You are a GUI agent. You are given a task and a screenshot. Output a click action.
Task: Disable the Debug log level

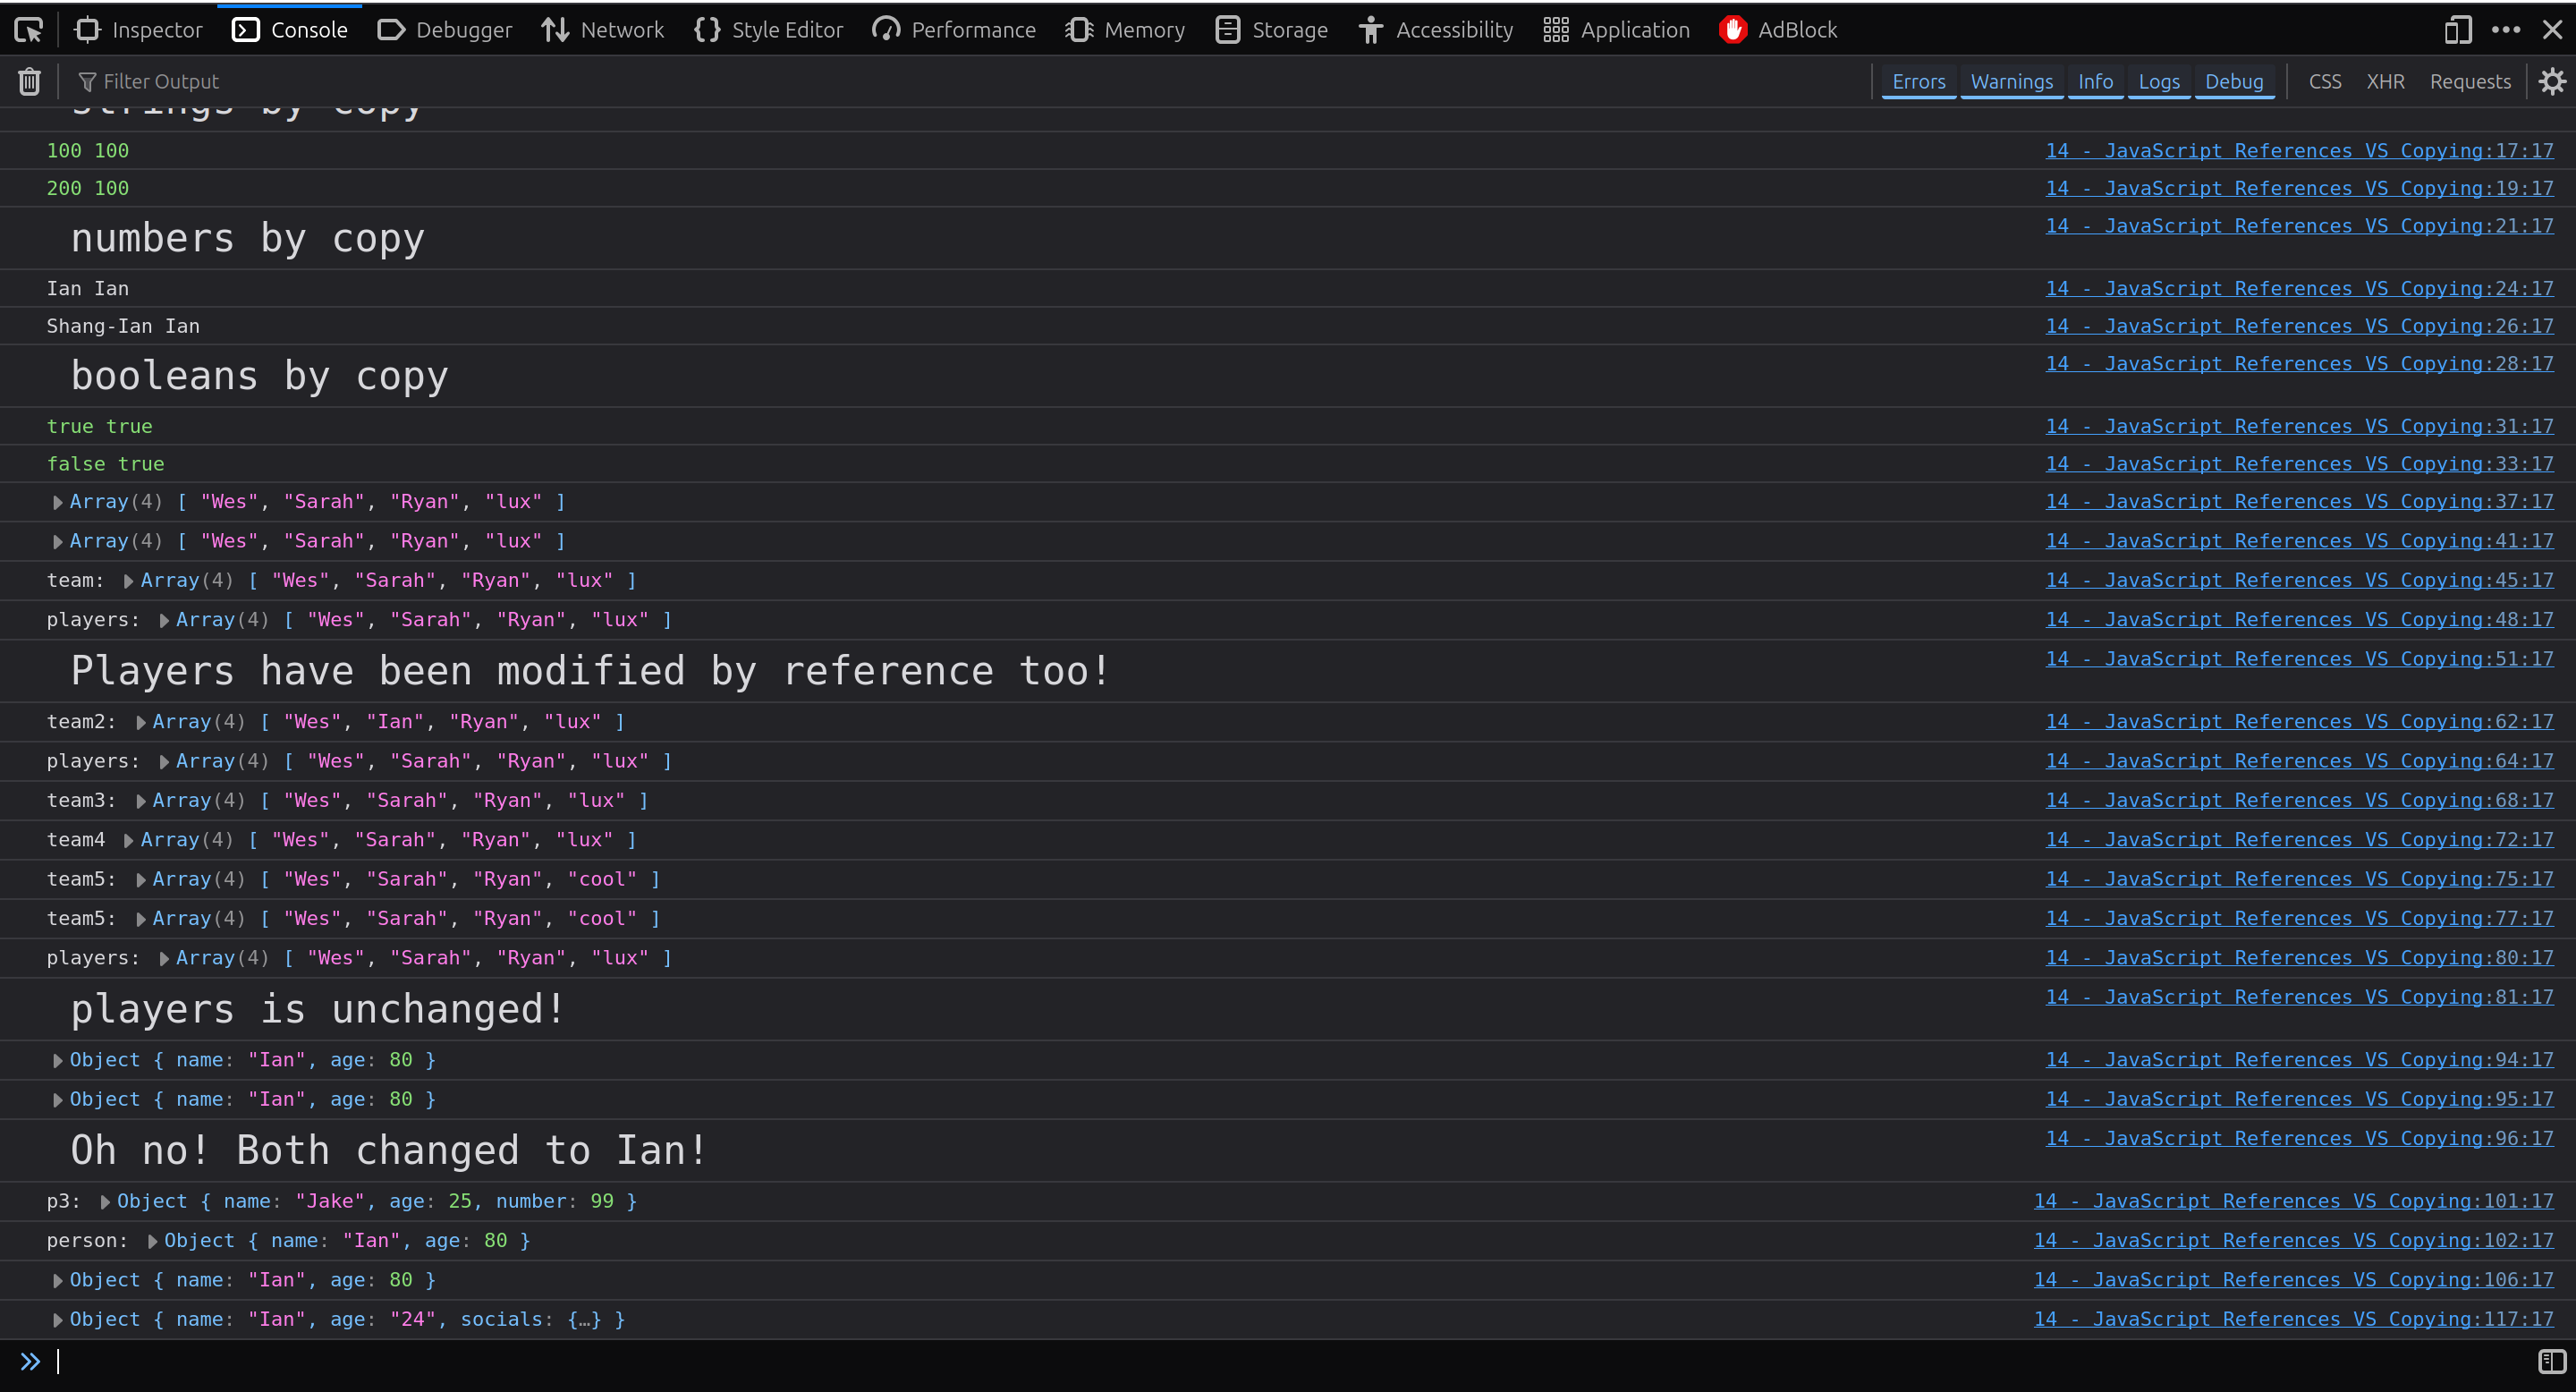tap(2234, 81)
